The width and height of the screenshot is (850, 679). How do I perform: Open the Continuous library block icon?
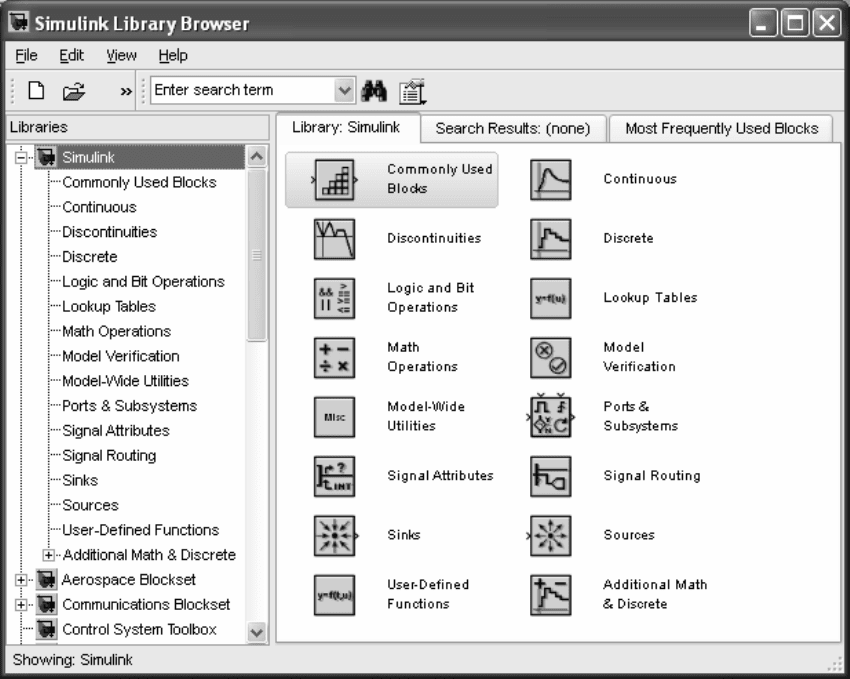(550, 179)
